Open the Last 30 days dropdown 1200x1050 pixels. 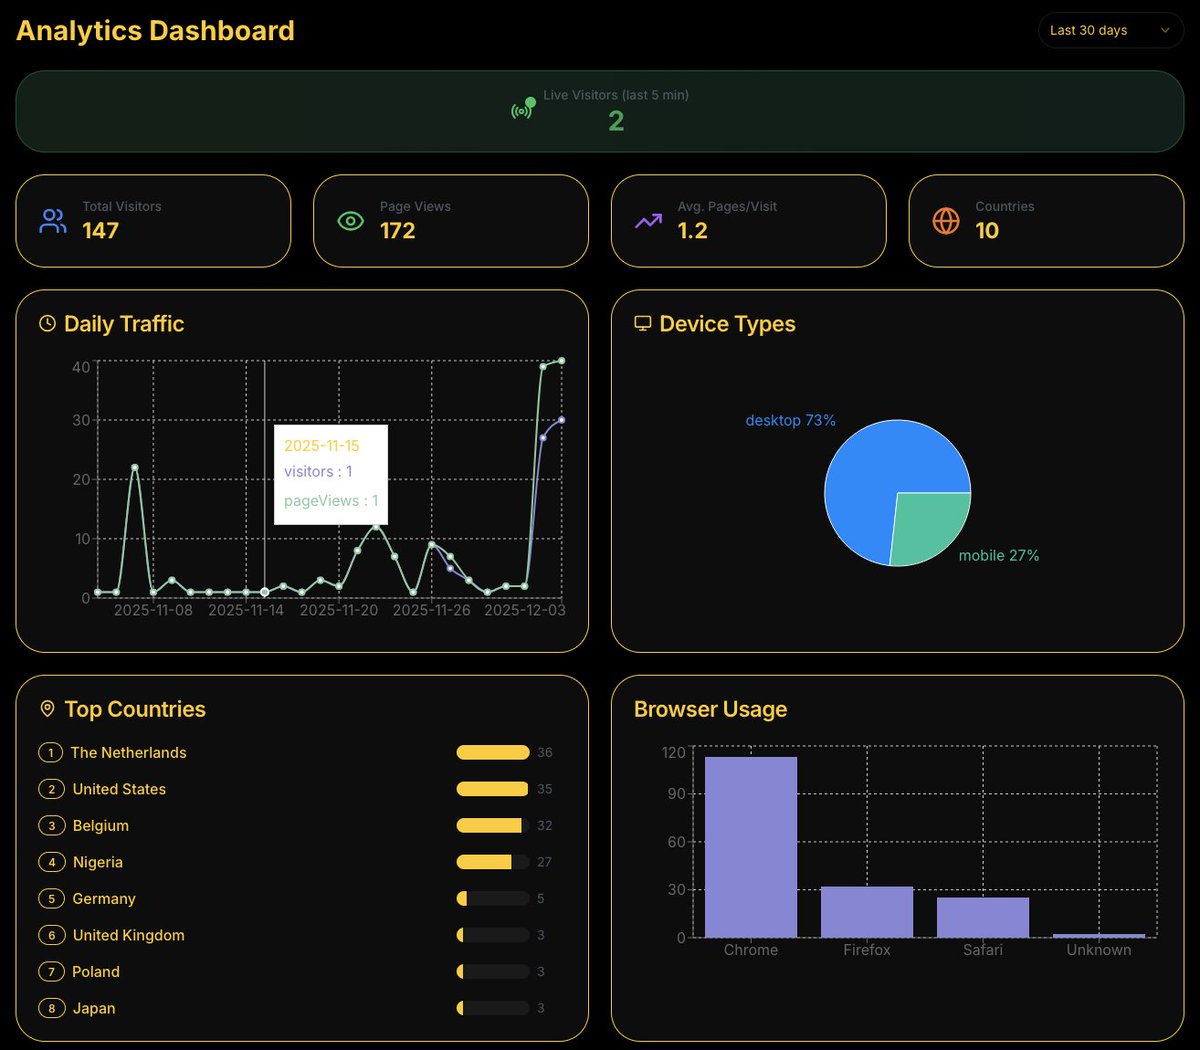1111,30
